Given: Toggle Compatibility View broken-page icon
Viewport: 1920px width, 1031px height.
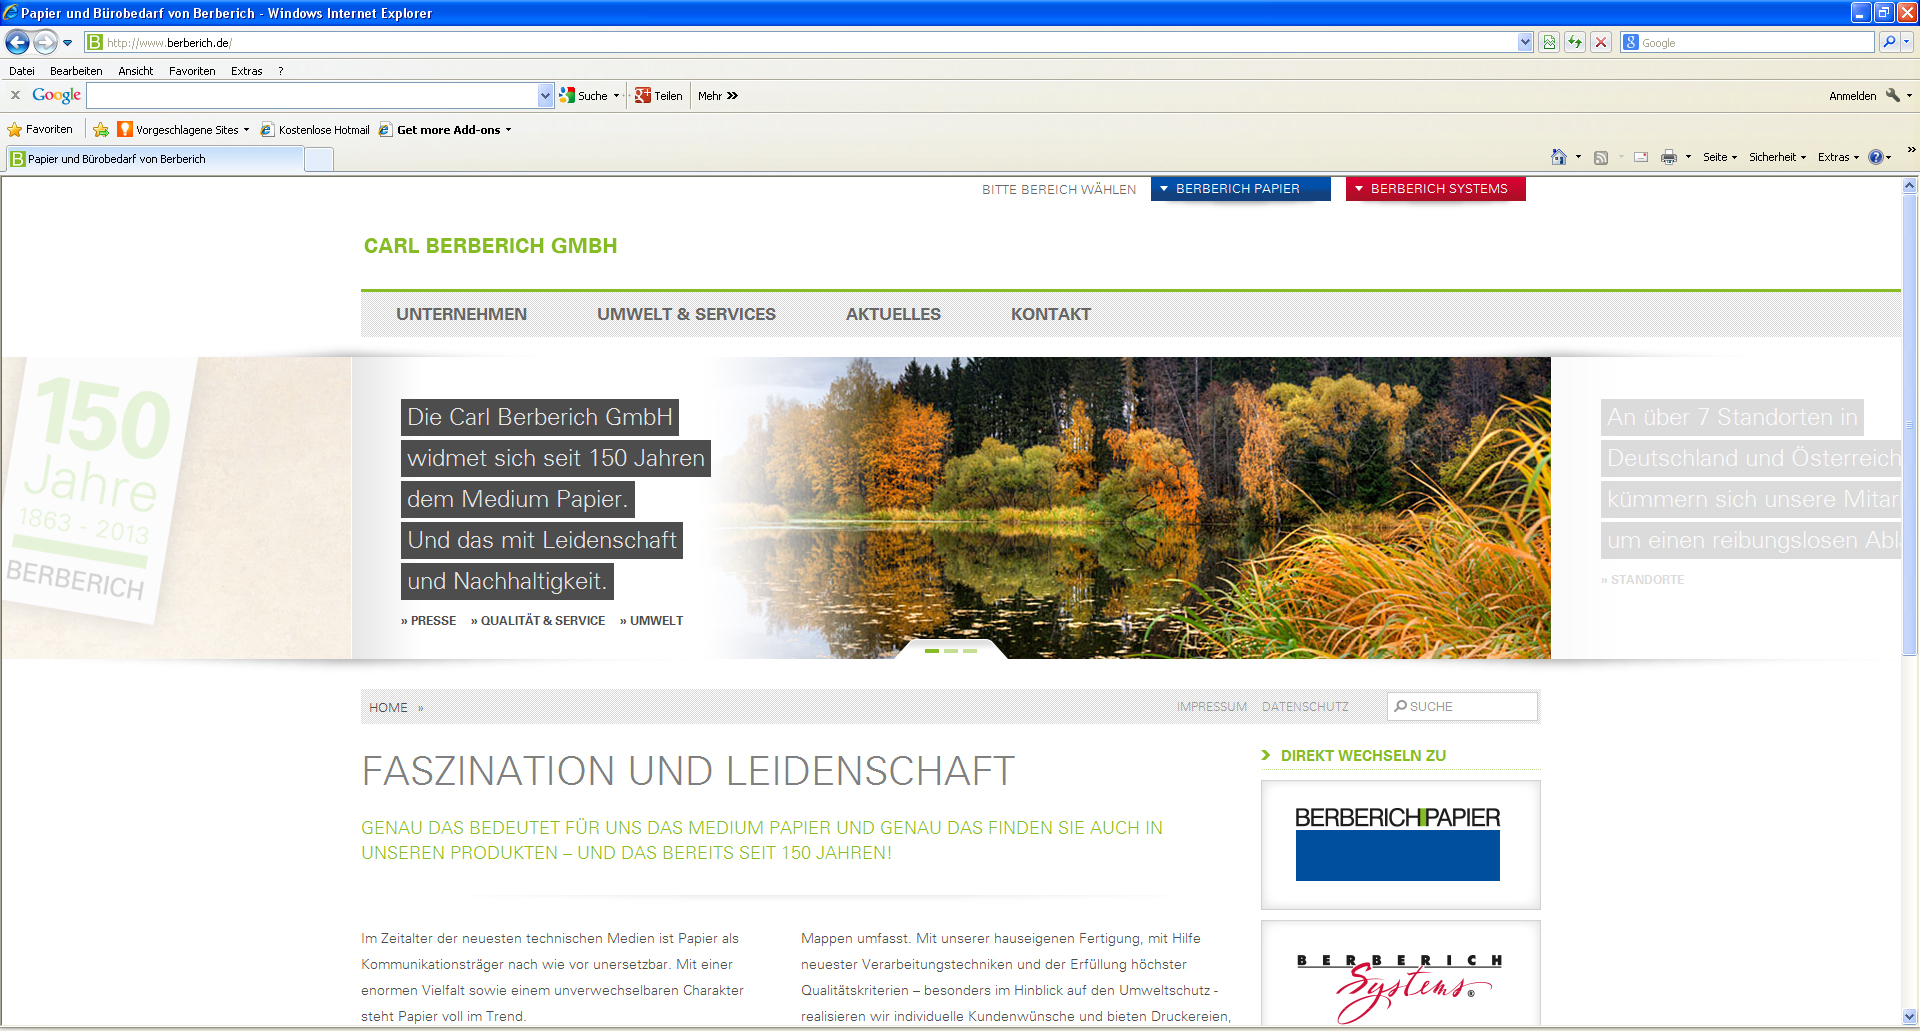Looking at the screenshot, I should tap(1549, 42).
